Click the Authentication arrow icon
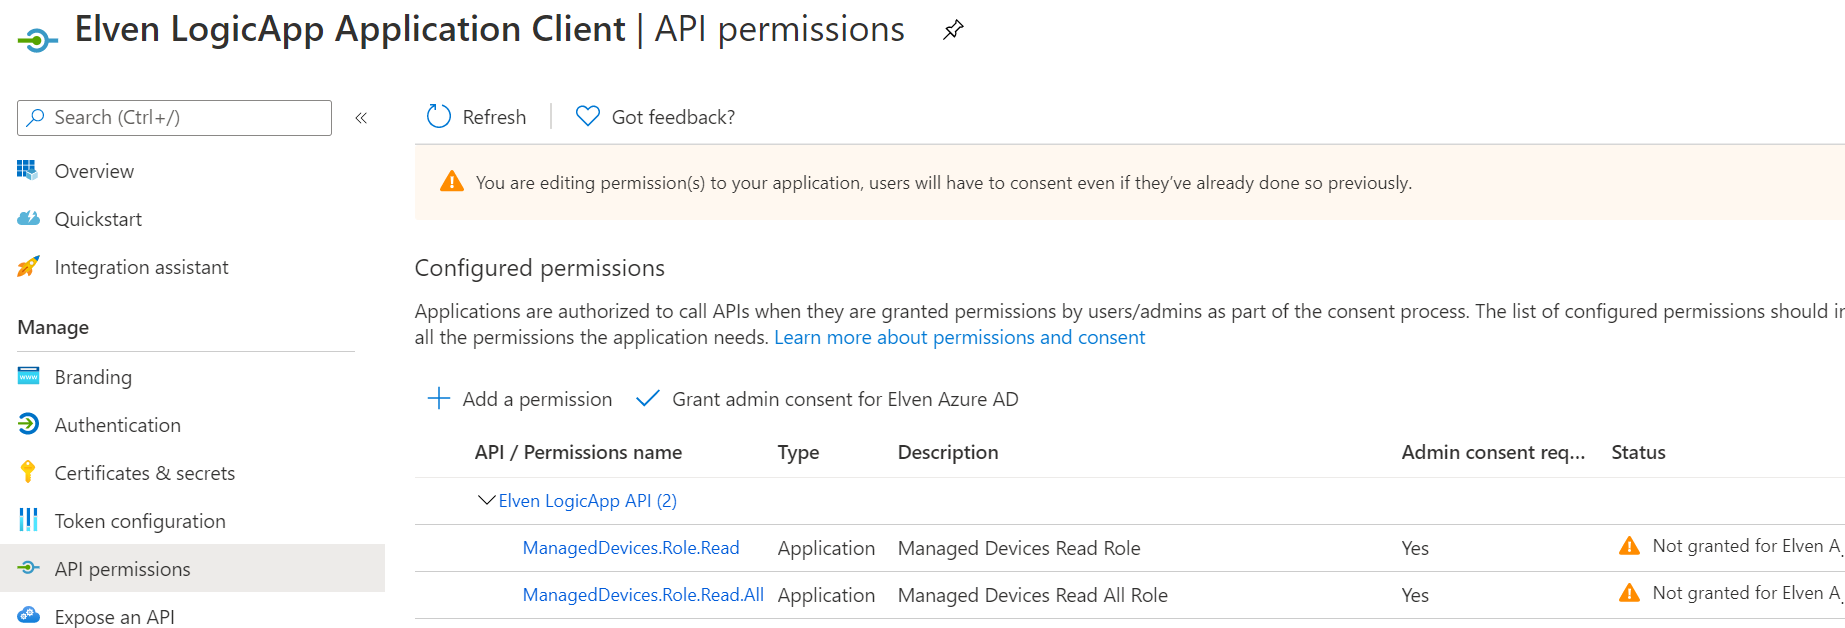This screenshot has height=628, width=1845. tap(28, 424)
